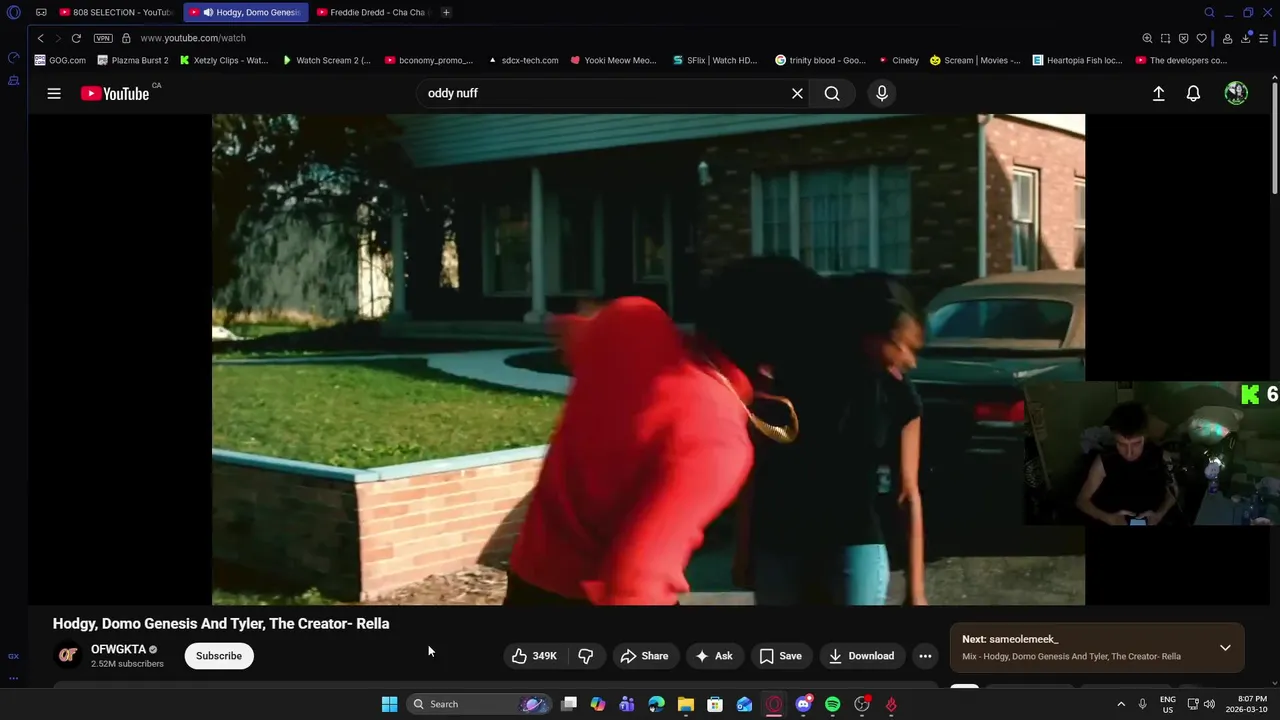The image size is (1280, 720).
Task: Open browser downloads icon
Action: tap(1246, 38)
